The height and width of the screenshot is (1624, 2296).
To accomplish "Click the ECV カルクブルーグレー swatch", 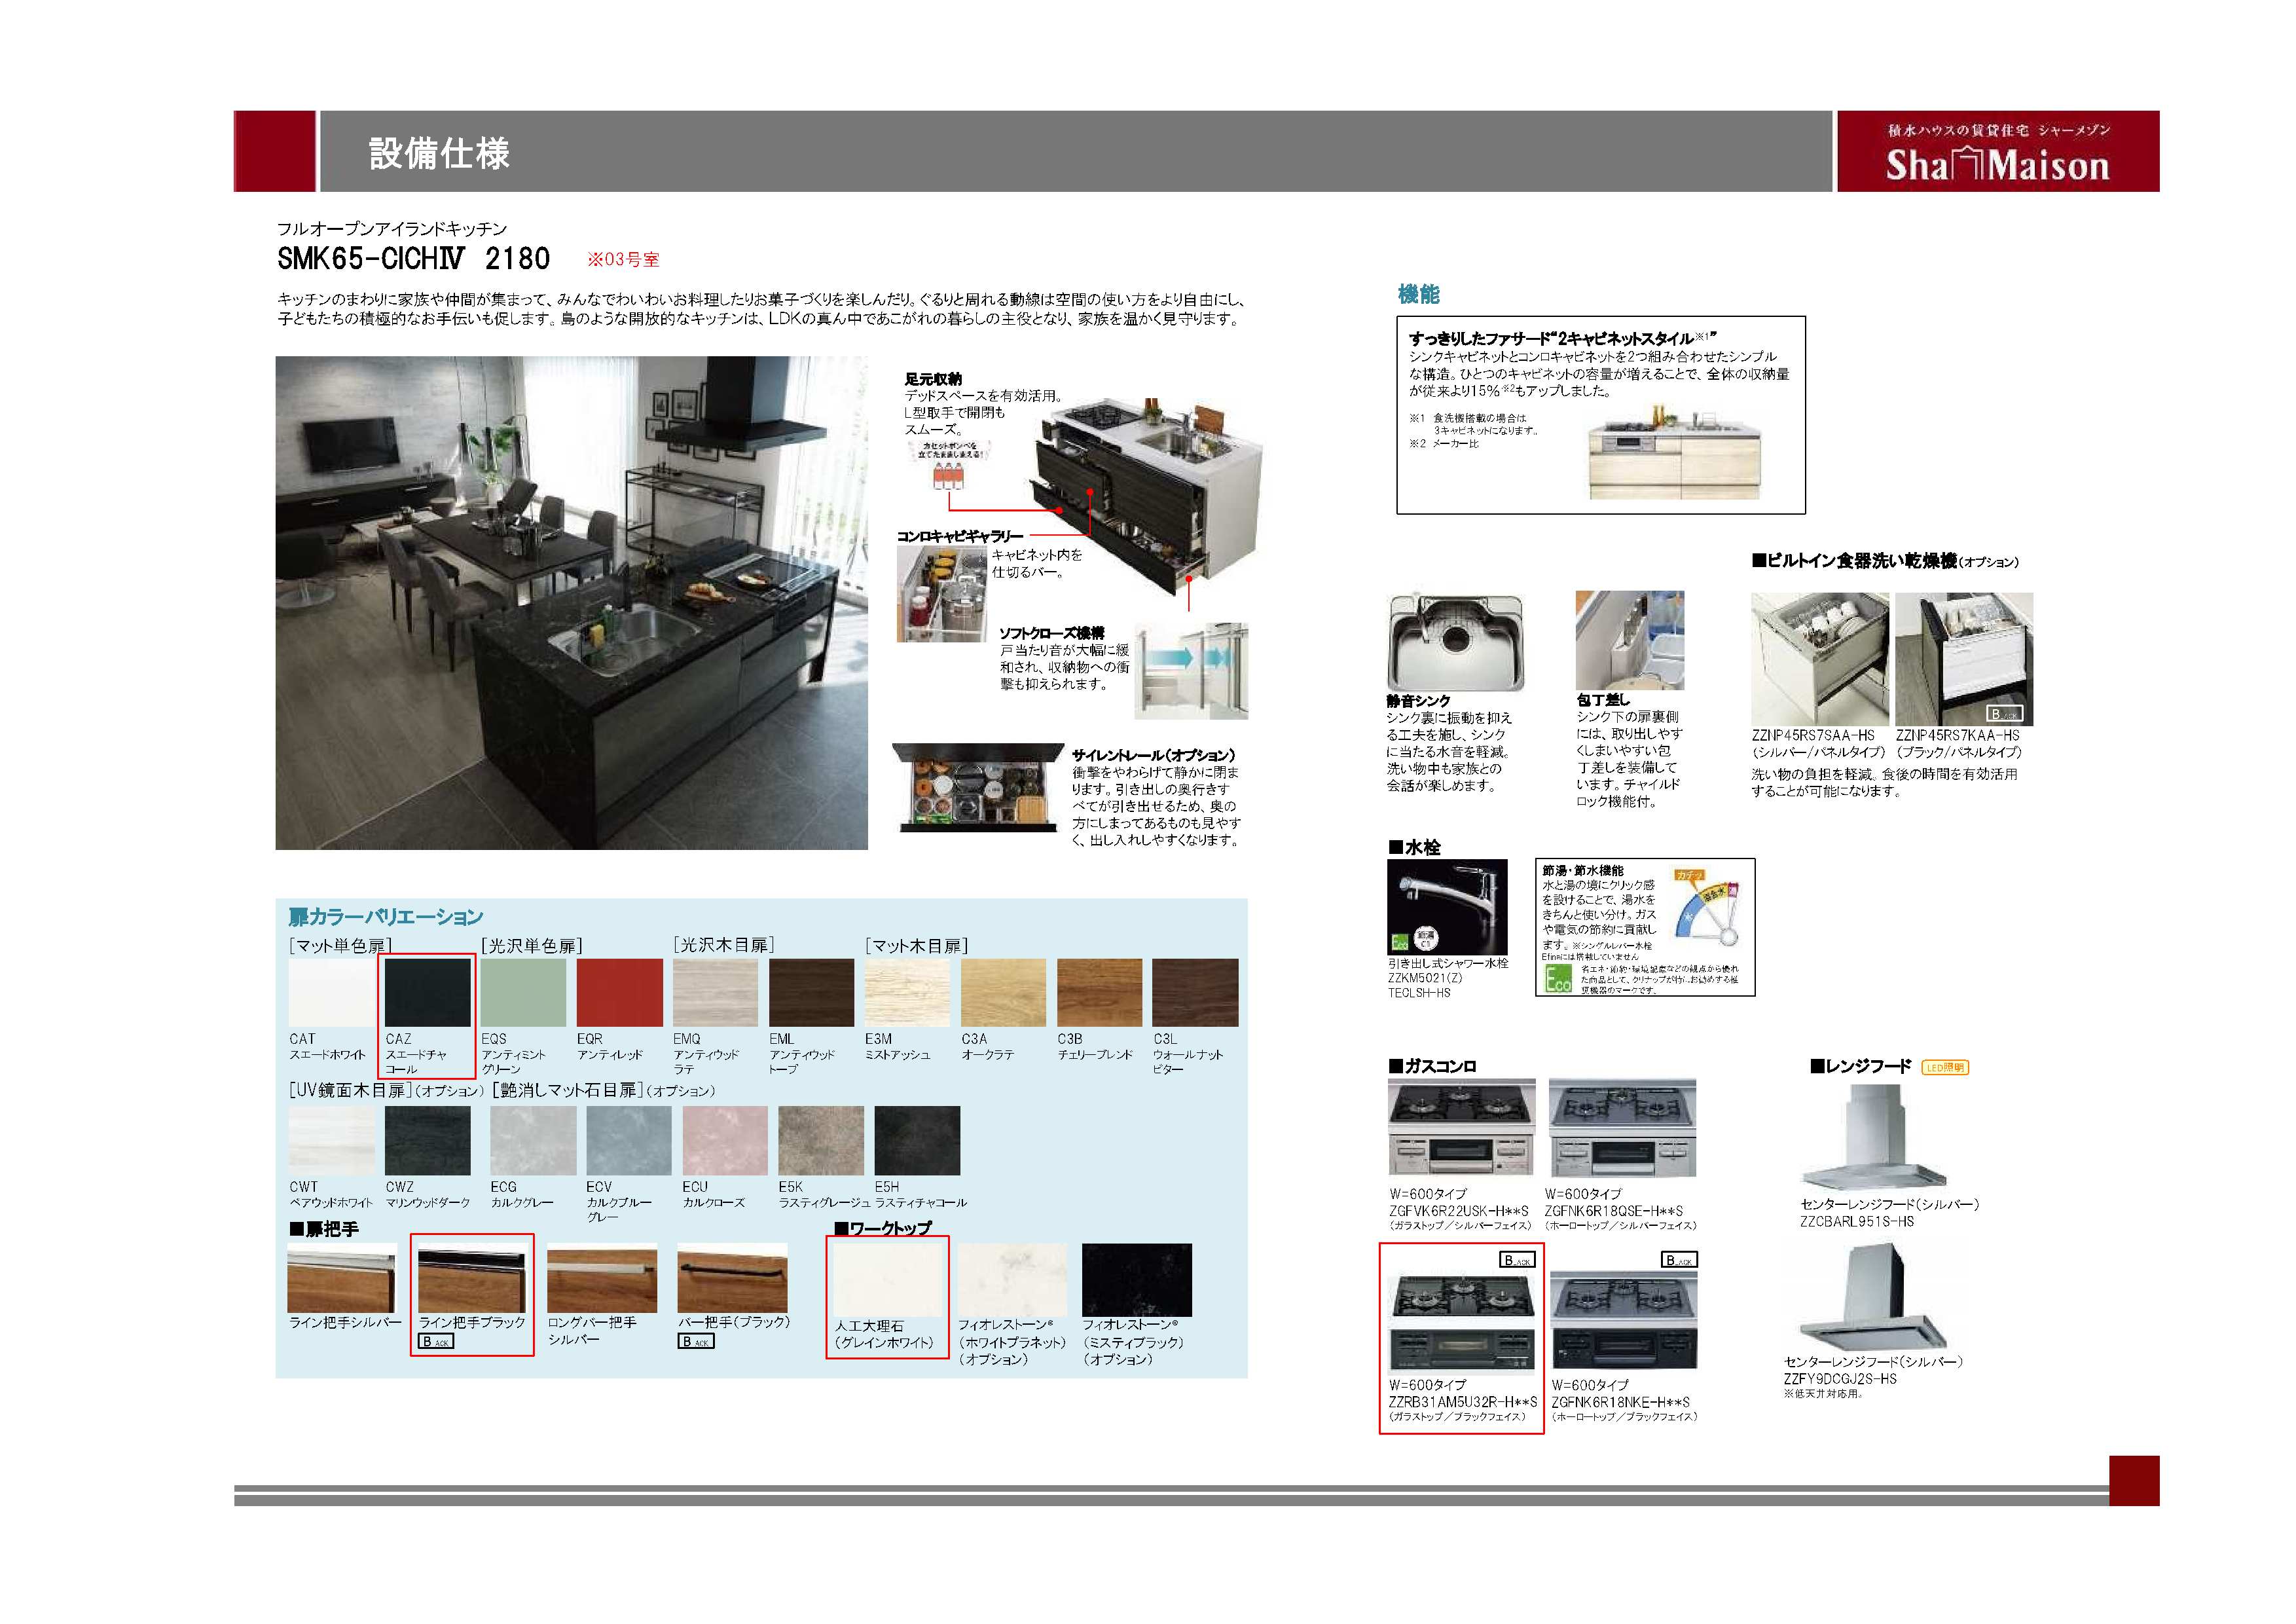I will 629,1140.
